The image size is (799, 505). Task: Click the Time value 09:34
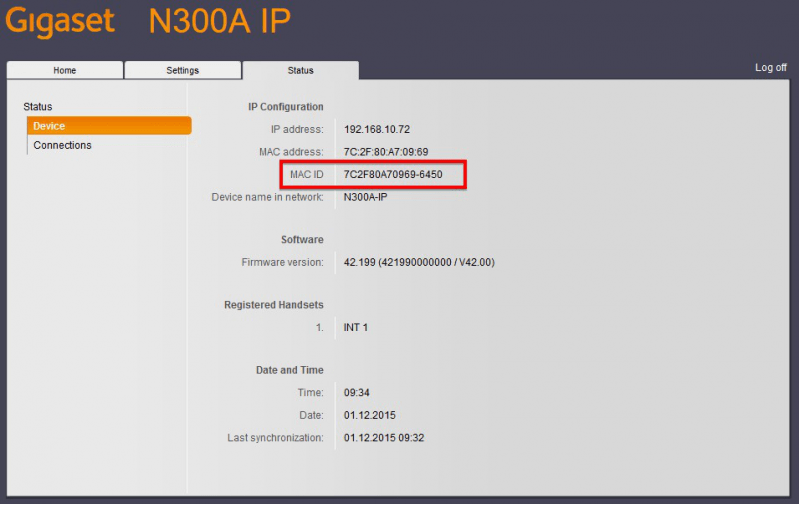[356, 393]
